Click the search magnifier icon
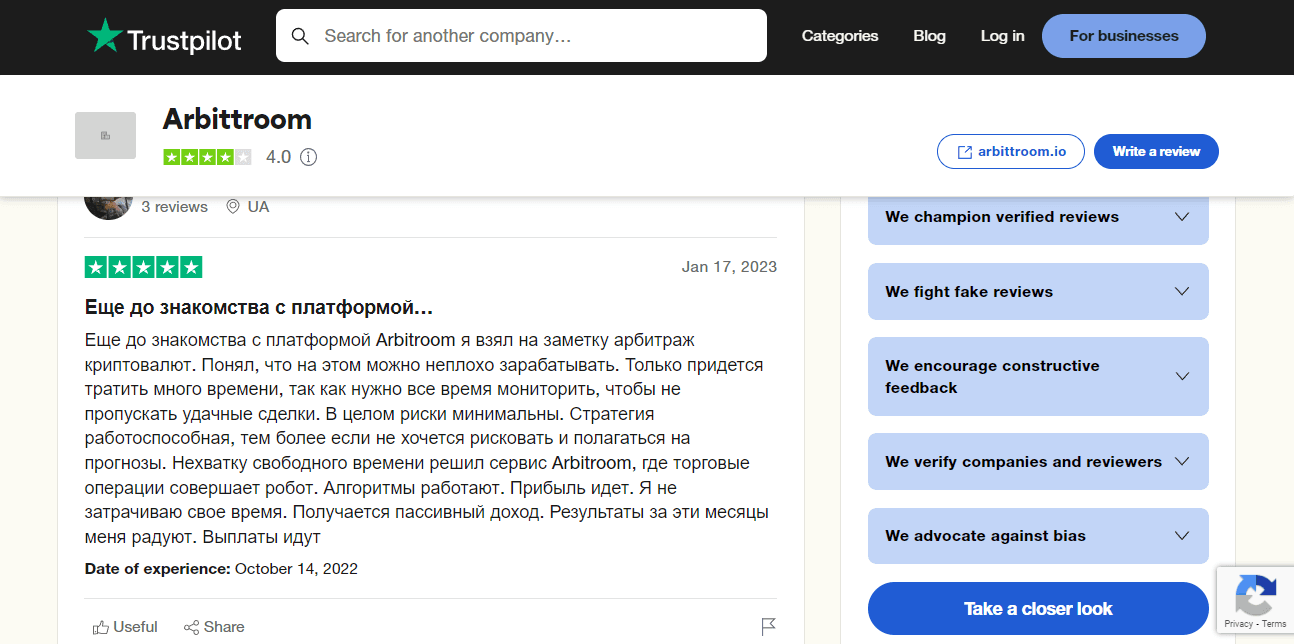The width and height of the screenshot is (1294, 644). point(300,36)
